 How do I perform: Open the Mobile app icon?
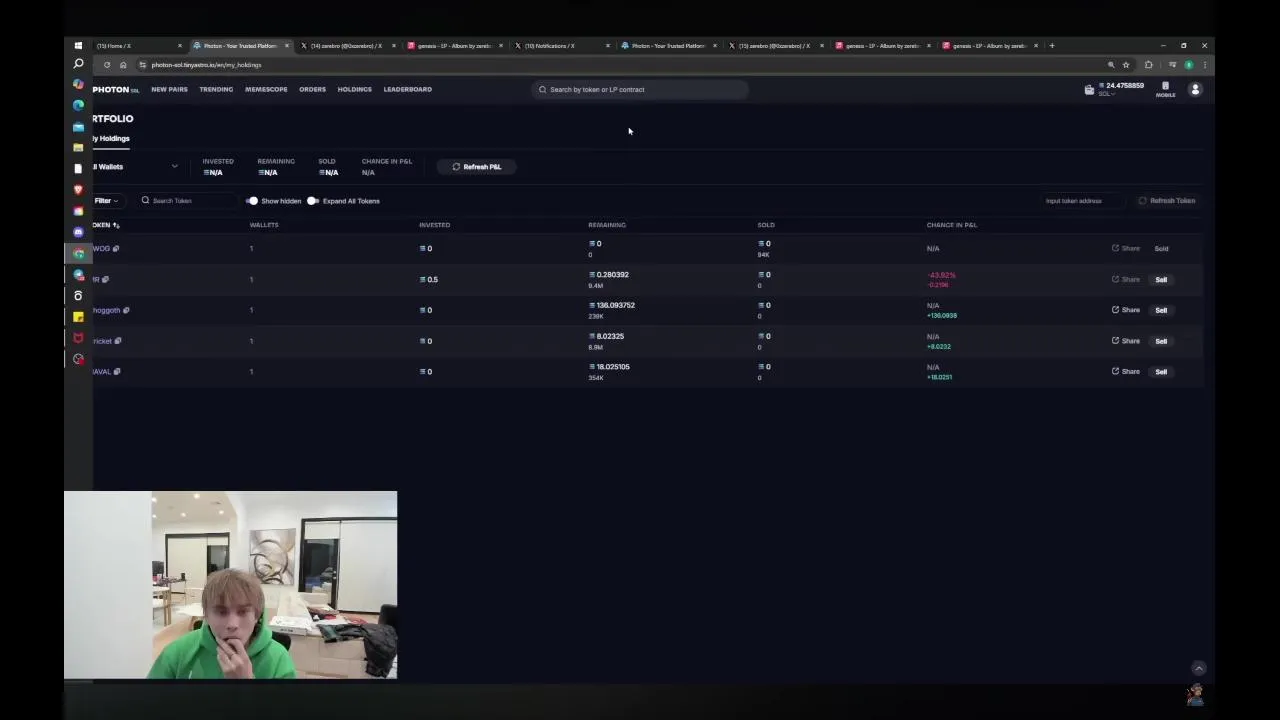[x=1165, y=89]
